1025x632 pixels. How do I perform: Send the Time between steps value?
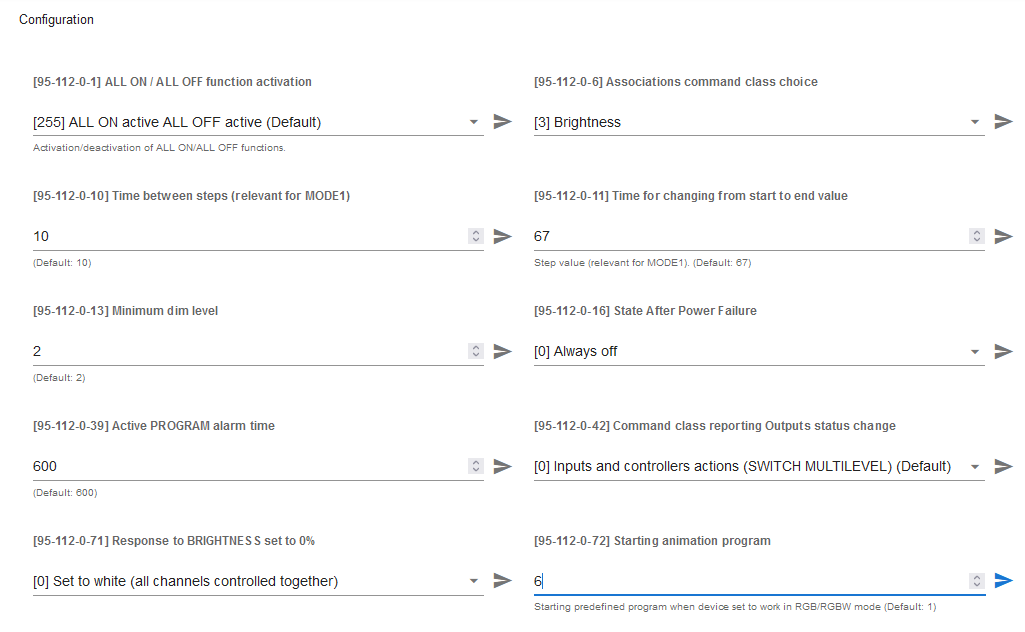click(502, 236)
